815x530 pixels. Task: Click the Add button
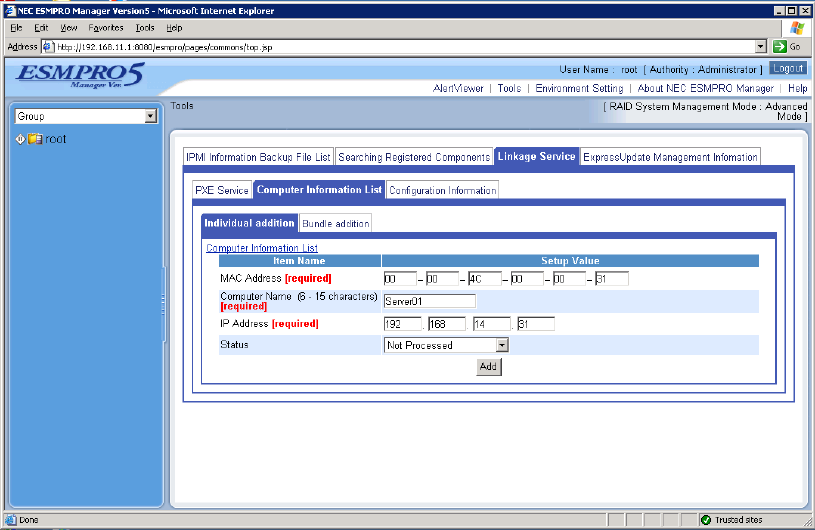click(489, 367)
